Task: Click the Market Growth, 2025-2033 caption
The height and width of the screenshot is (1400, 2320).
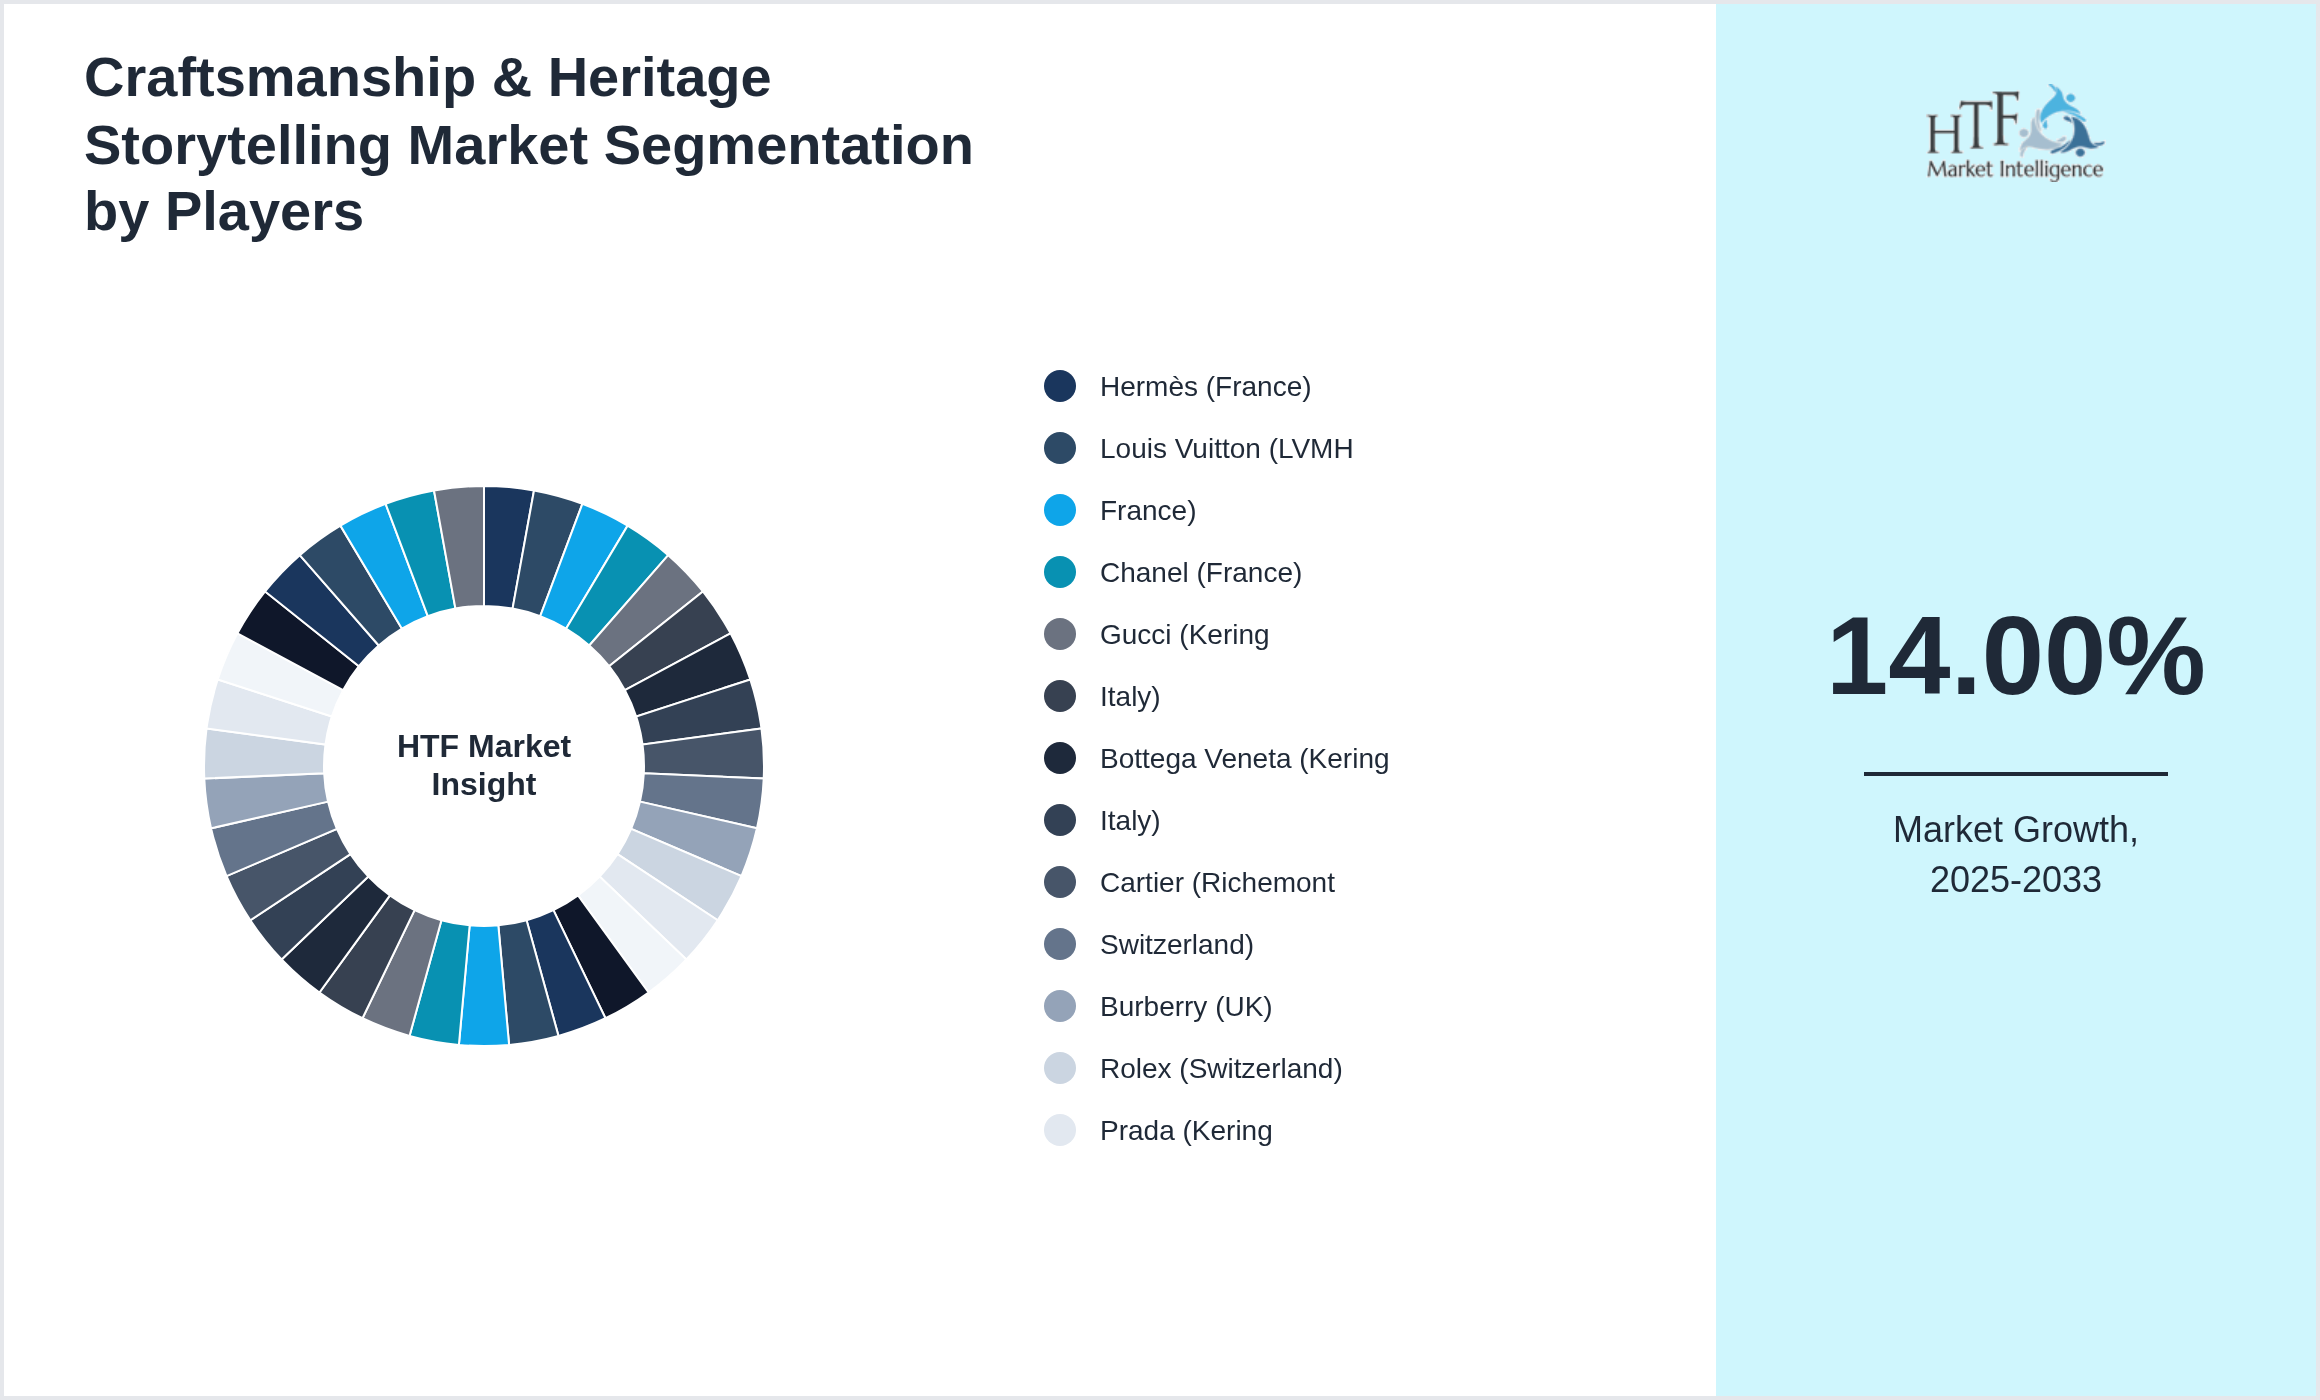Action: [2015, 855]
